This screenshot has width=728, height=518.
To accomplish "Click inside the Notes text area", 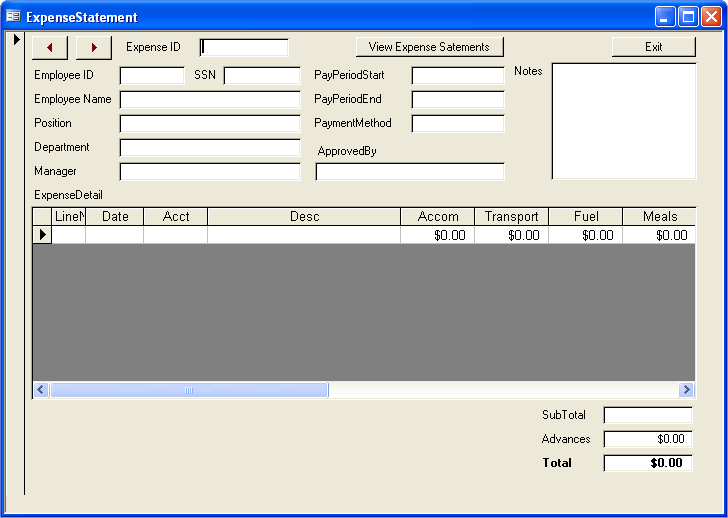I will (x=623, y=121).
